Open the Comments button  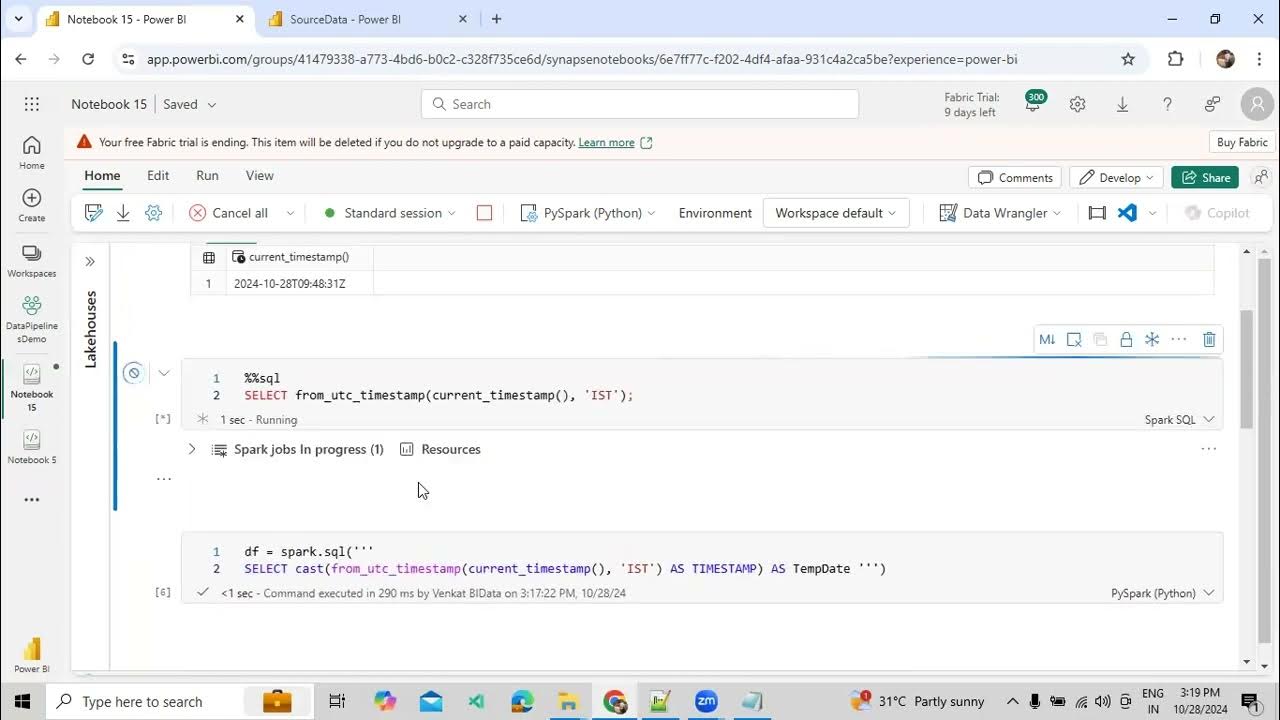[1015, 177]
